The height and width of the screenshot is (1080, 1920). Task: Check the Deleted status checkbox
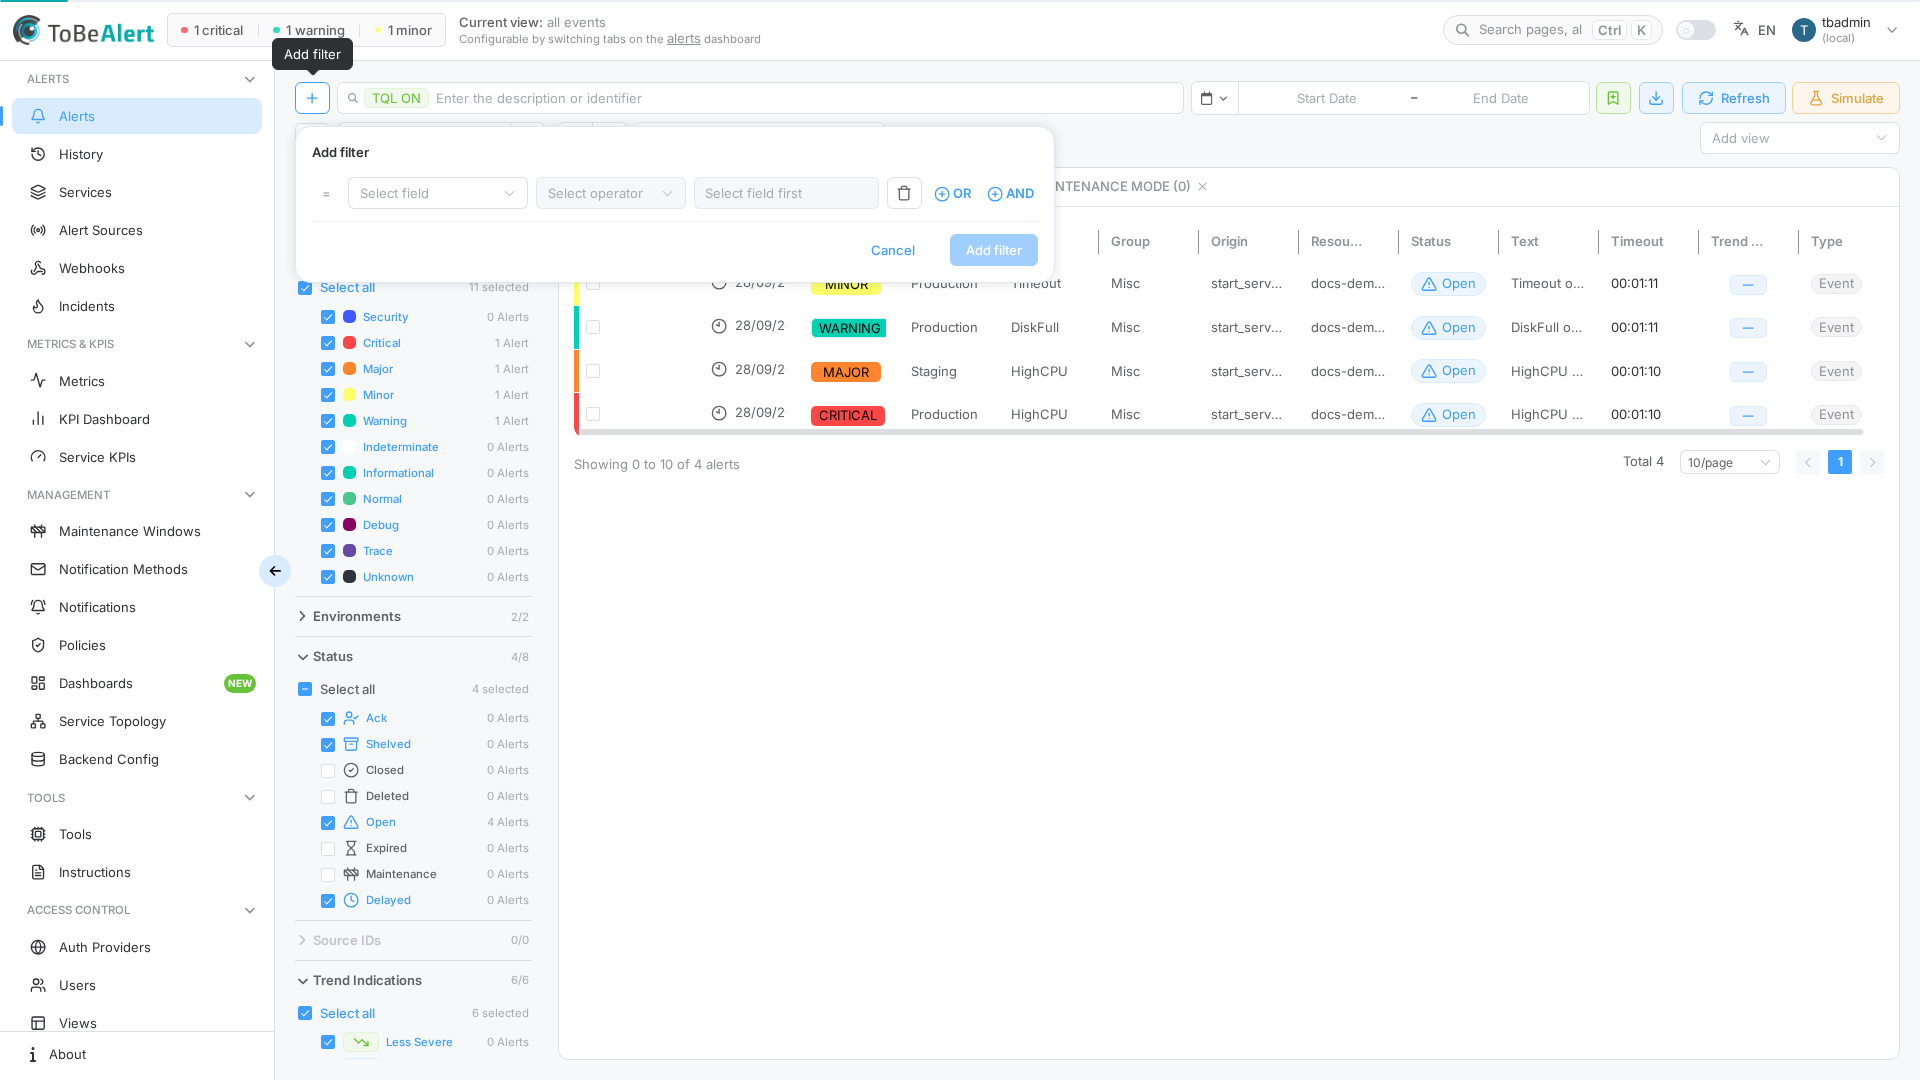click(328, 796)
